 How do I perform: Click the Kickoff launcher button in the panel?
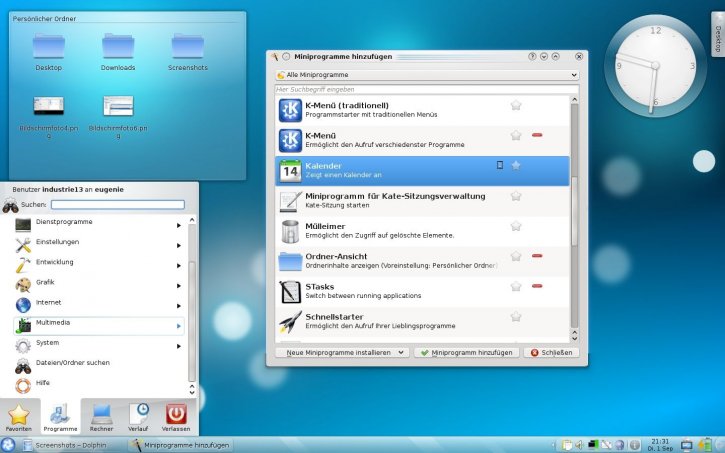point(8,445)
